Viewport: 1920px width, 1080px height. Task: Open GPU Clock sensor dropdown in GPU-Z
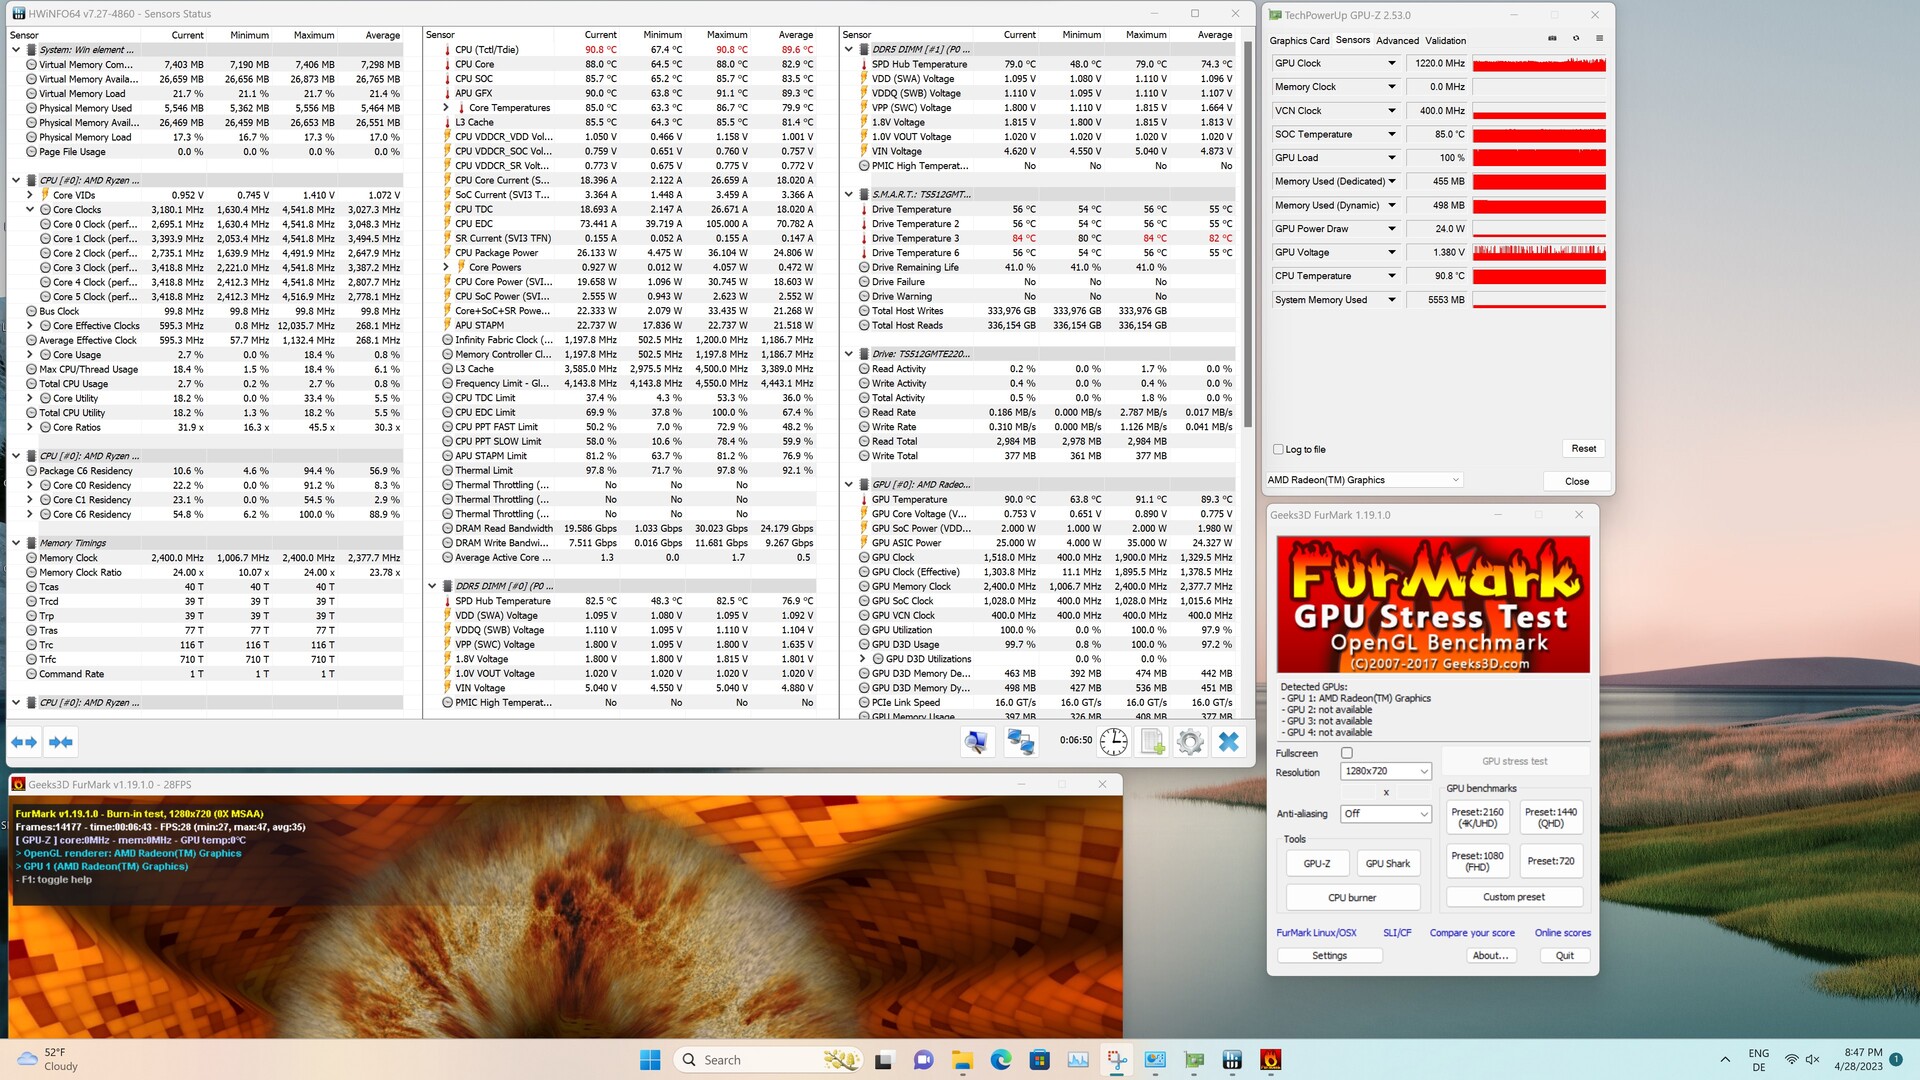(x=1391, y=63)
